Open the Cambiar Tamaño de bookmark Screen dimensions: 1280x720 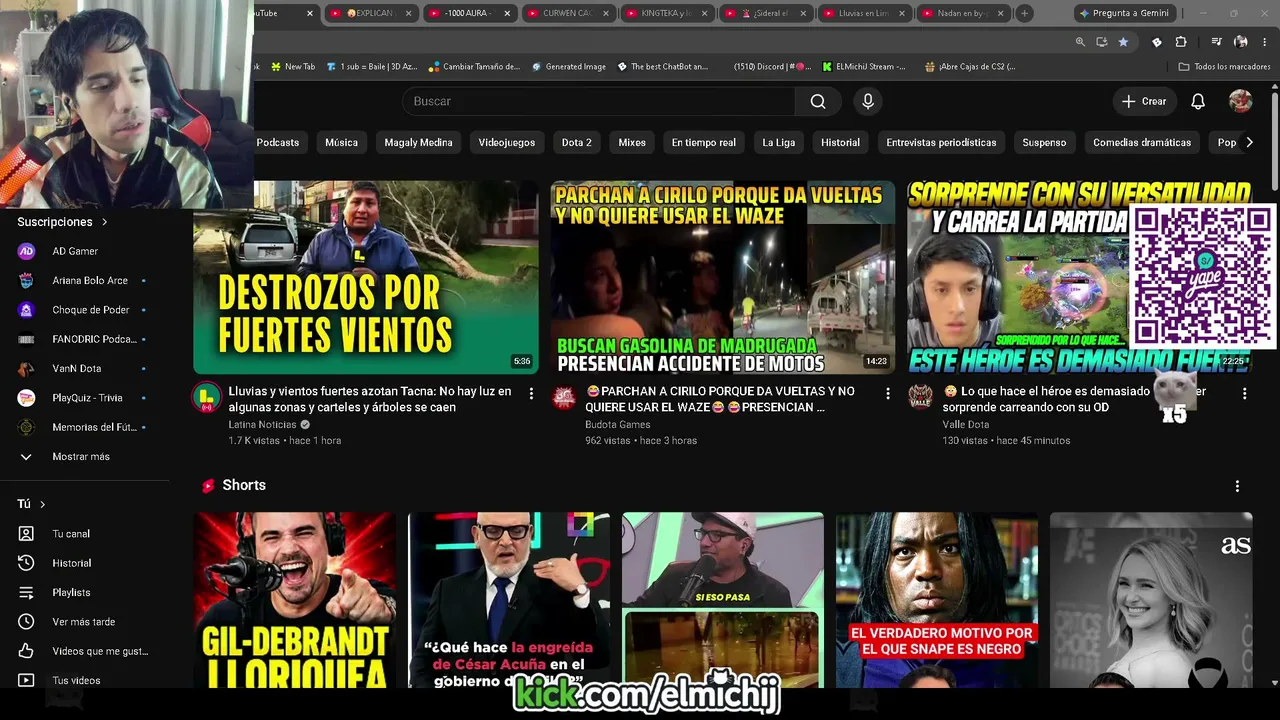coord(474,67)
